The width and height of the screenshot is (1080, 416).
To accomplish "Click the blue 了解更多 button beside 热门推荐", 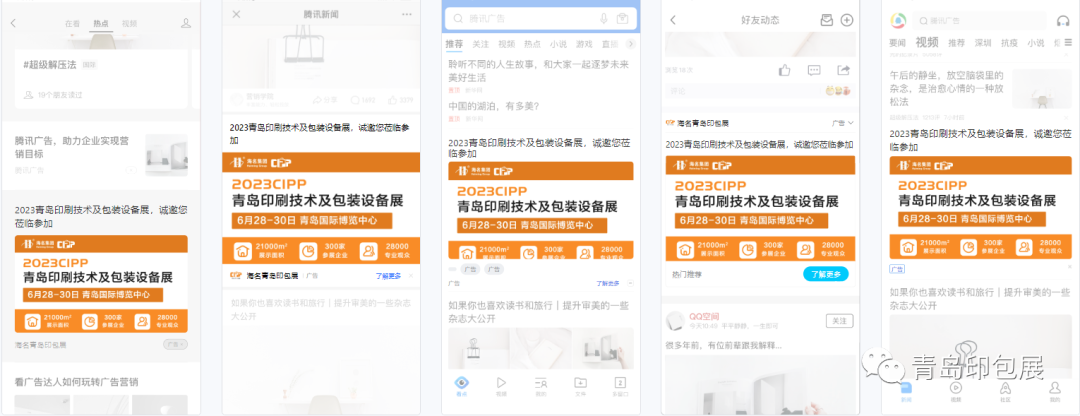I will pos(825,274).
